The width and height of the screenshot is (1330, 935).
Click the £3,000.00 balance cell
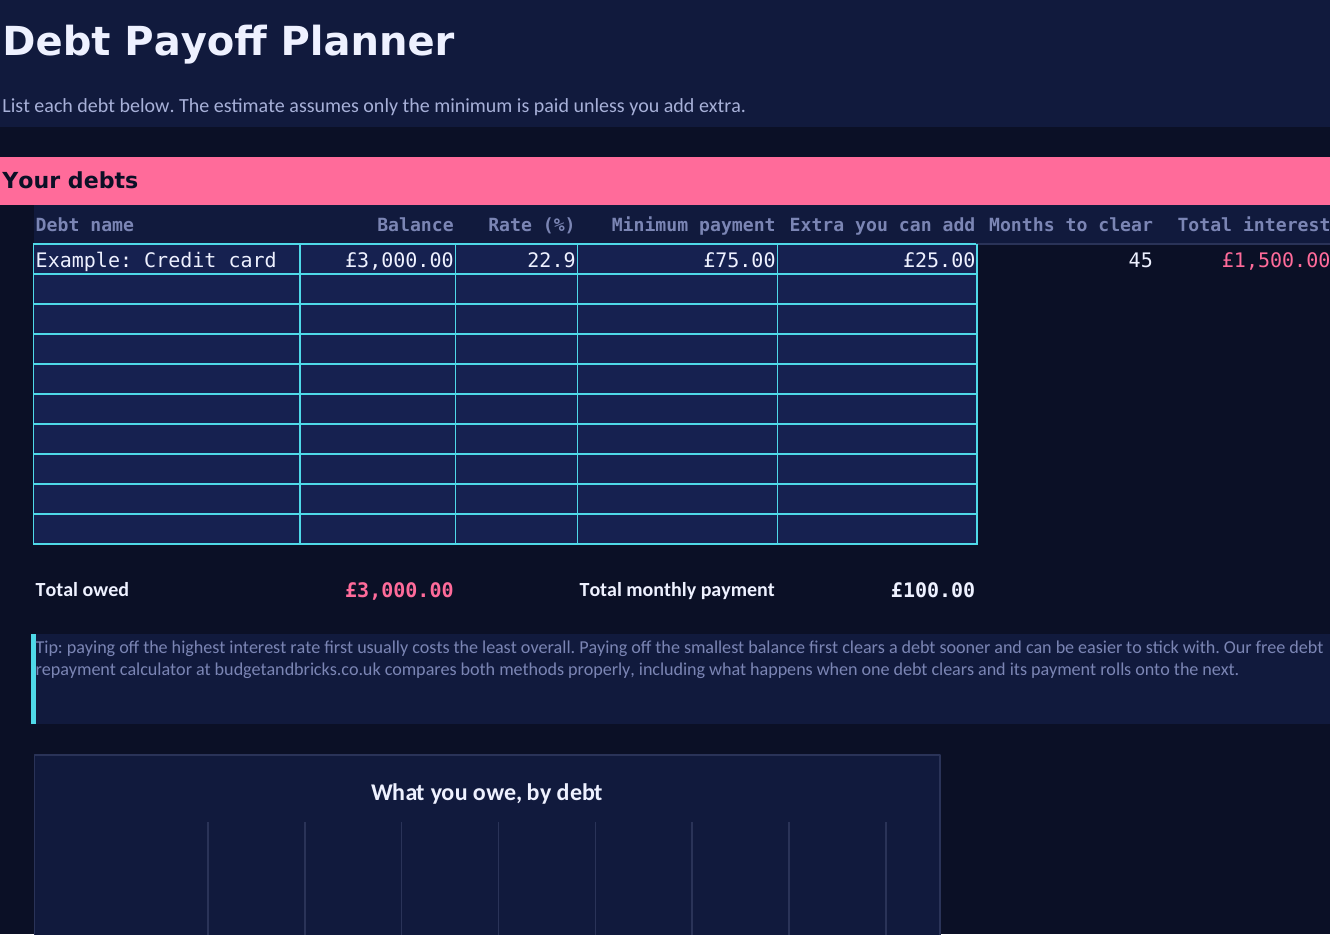(x=378, y=260)
